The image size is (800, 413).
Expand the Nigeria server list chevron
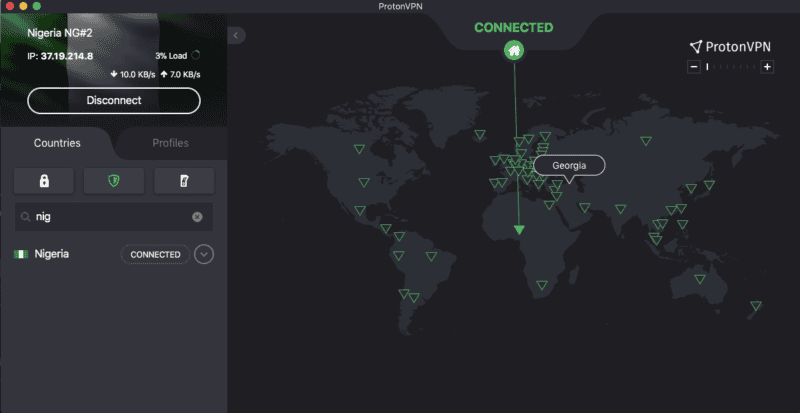coord(204,254)
